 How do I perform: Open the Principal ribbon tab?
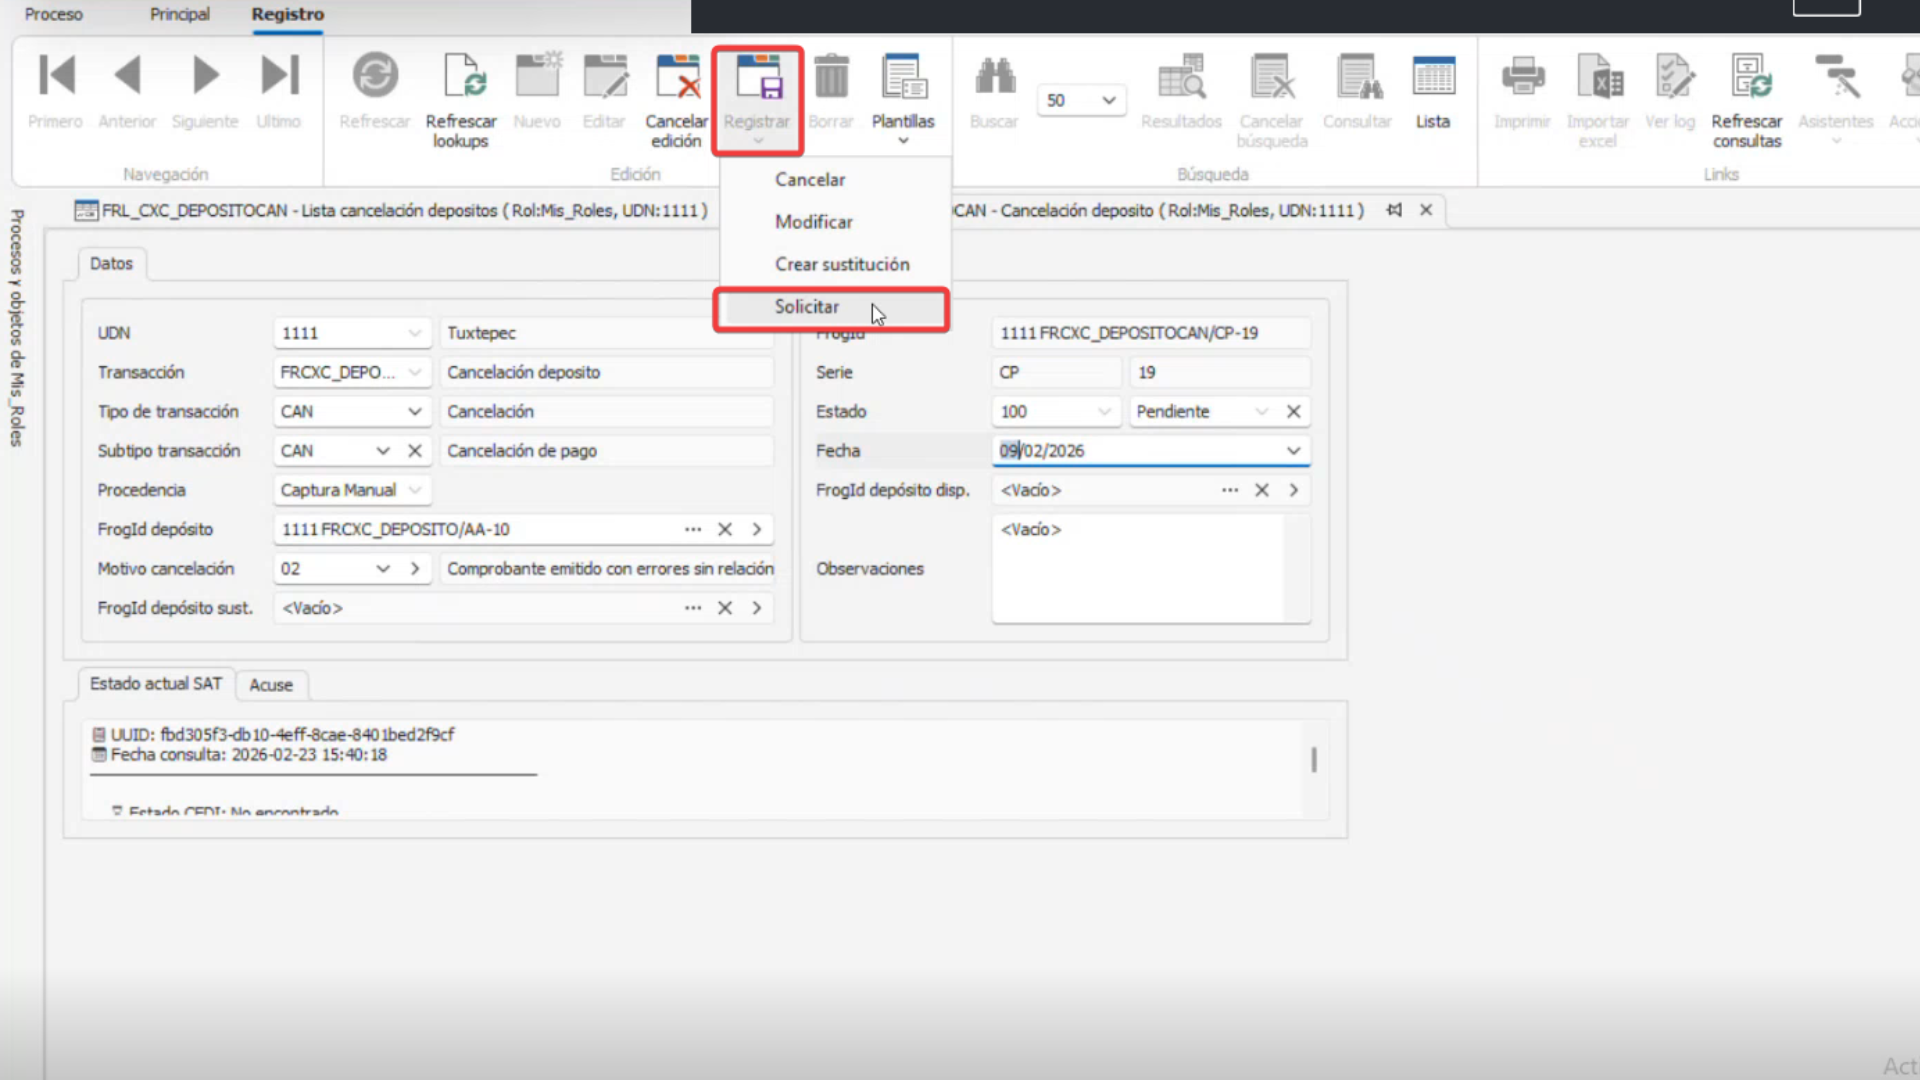coord(180,14)
